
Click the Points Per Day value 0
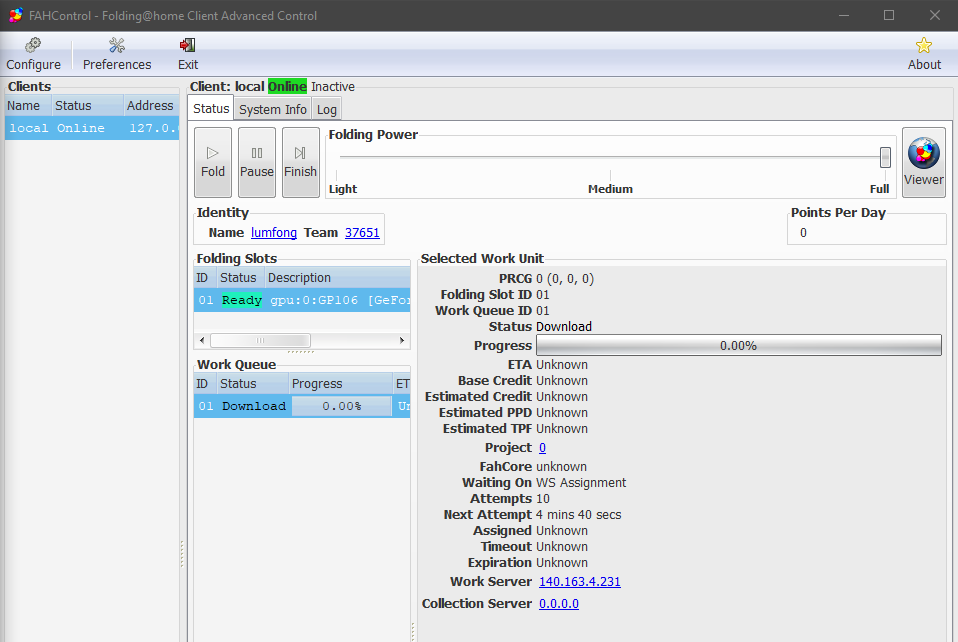pos(803,233)
